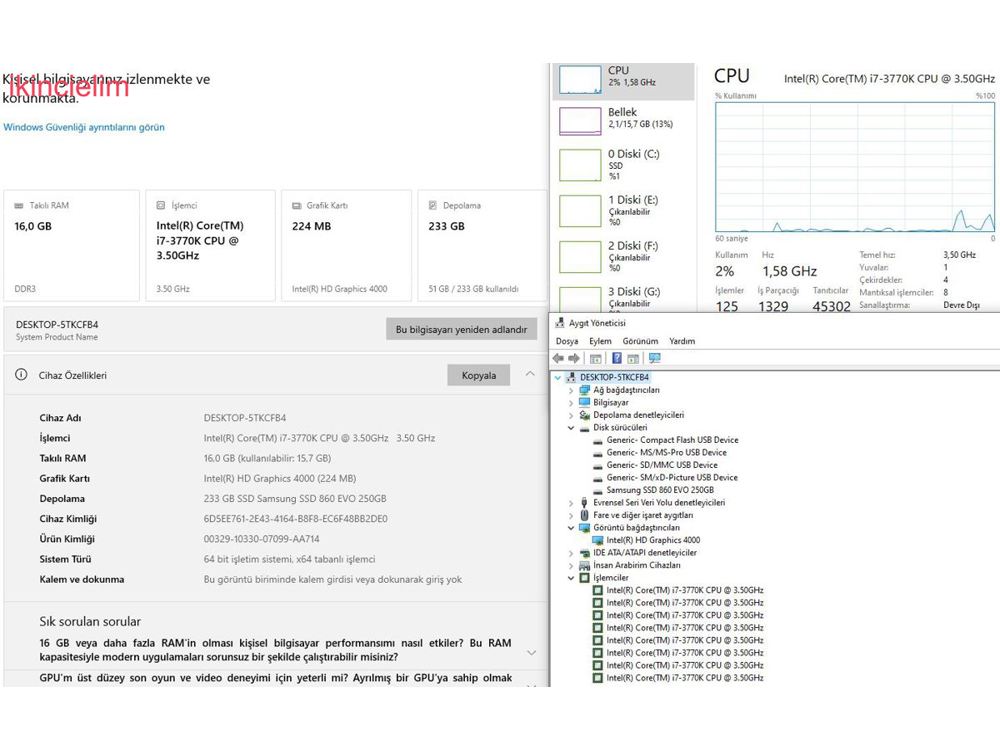Click info icon beside Cihaz Özellikleri

click(x=21, y=374)
